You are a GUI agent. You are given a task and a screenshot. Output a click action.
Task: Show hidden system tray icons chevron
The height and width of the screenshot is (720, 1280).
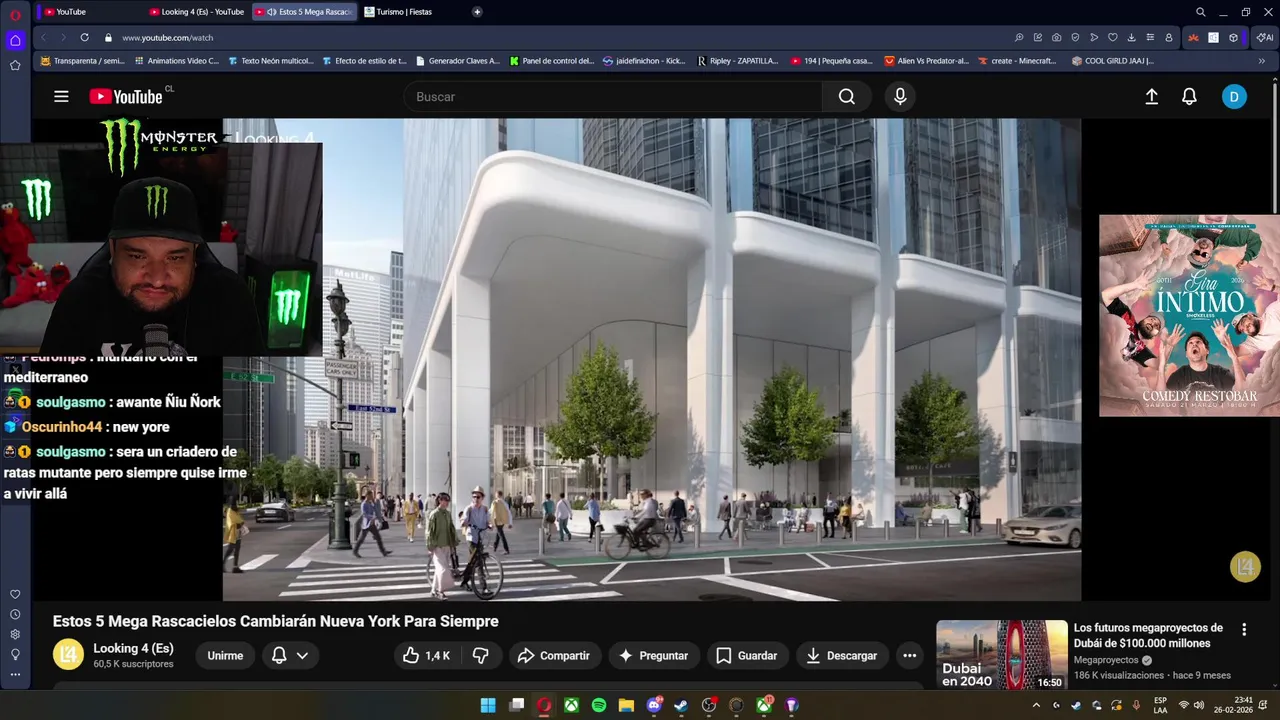click(x=1036, y=705)
